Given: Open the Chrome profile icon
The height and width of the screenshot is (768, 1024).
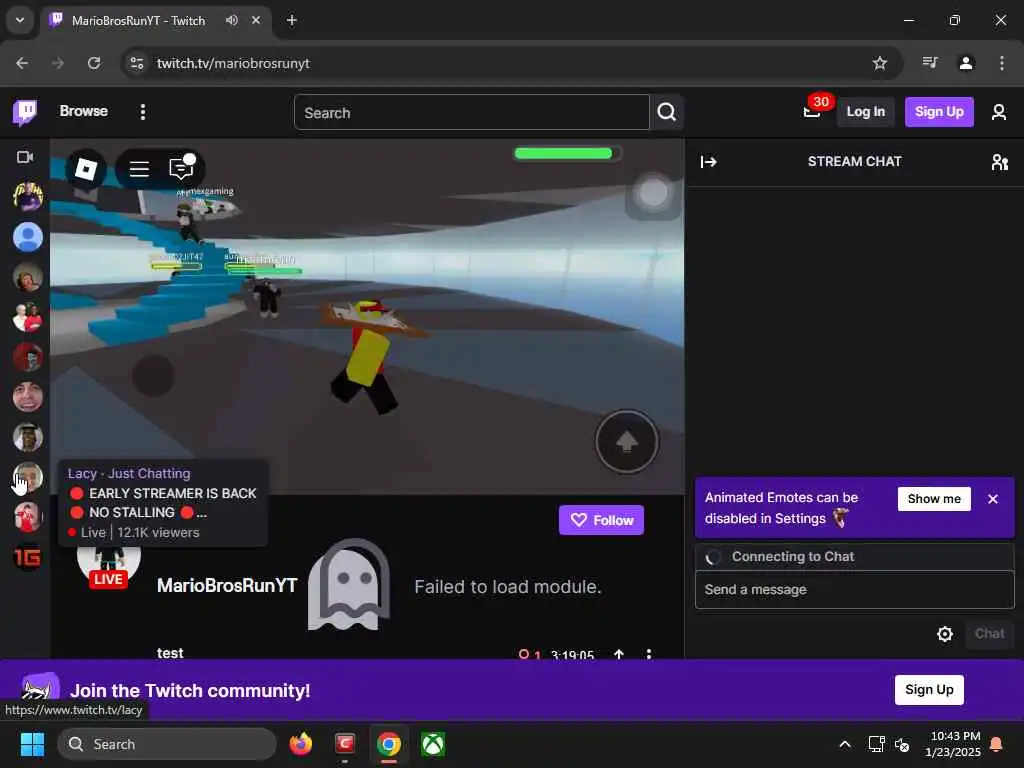Looking at the screenshot, I should (966, 63).
